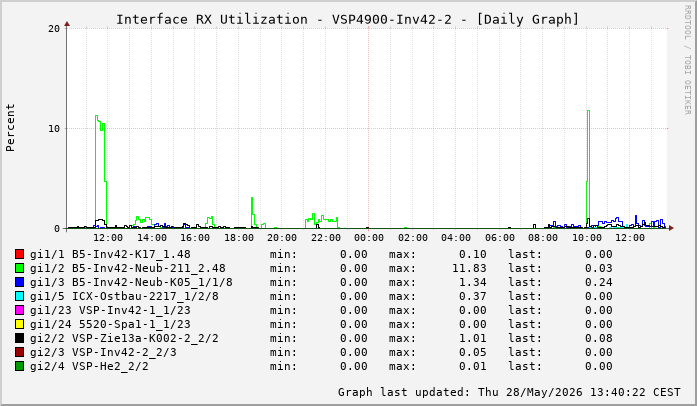Click the dark red gi2/3 legend swatch
This screenshot has height=406, width=697.
tap(19, 352)
